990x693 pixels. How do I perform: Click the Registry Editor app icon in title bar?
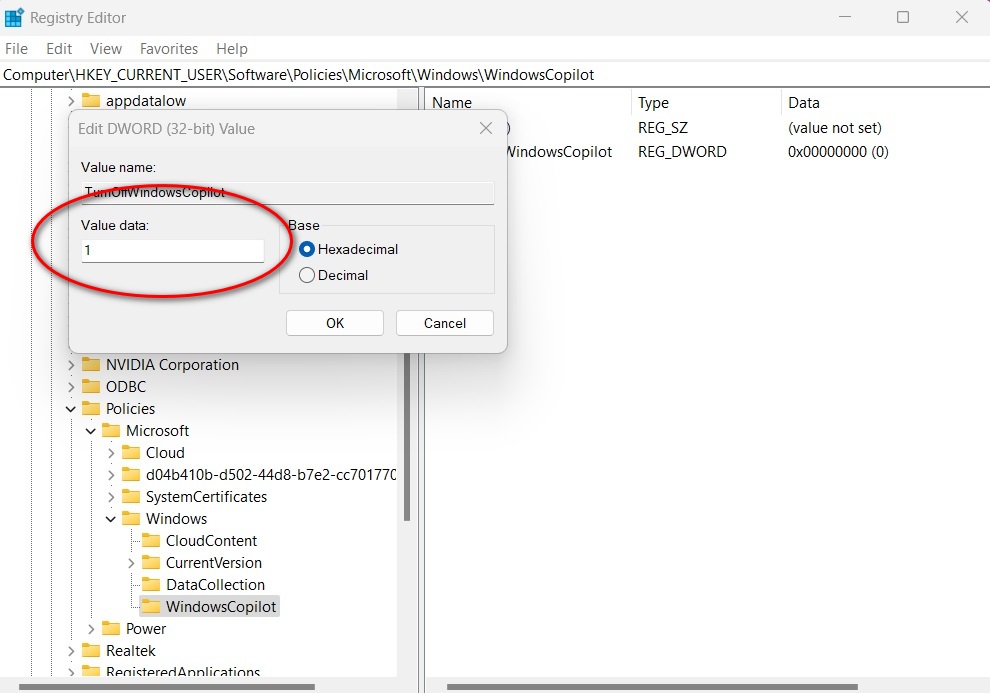pyautogui.click(x=14, y=18)
